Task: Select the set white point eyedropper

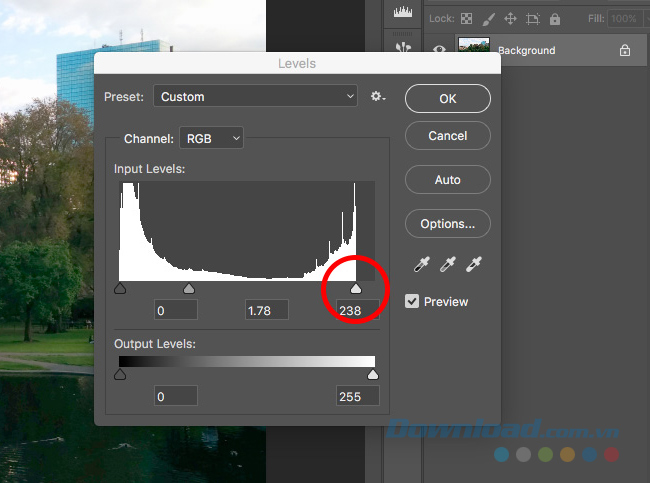Action: pyautogui.click(x=474, y=264)
